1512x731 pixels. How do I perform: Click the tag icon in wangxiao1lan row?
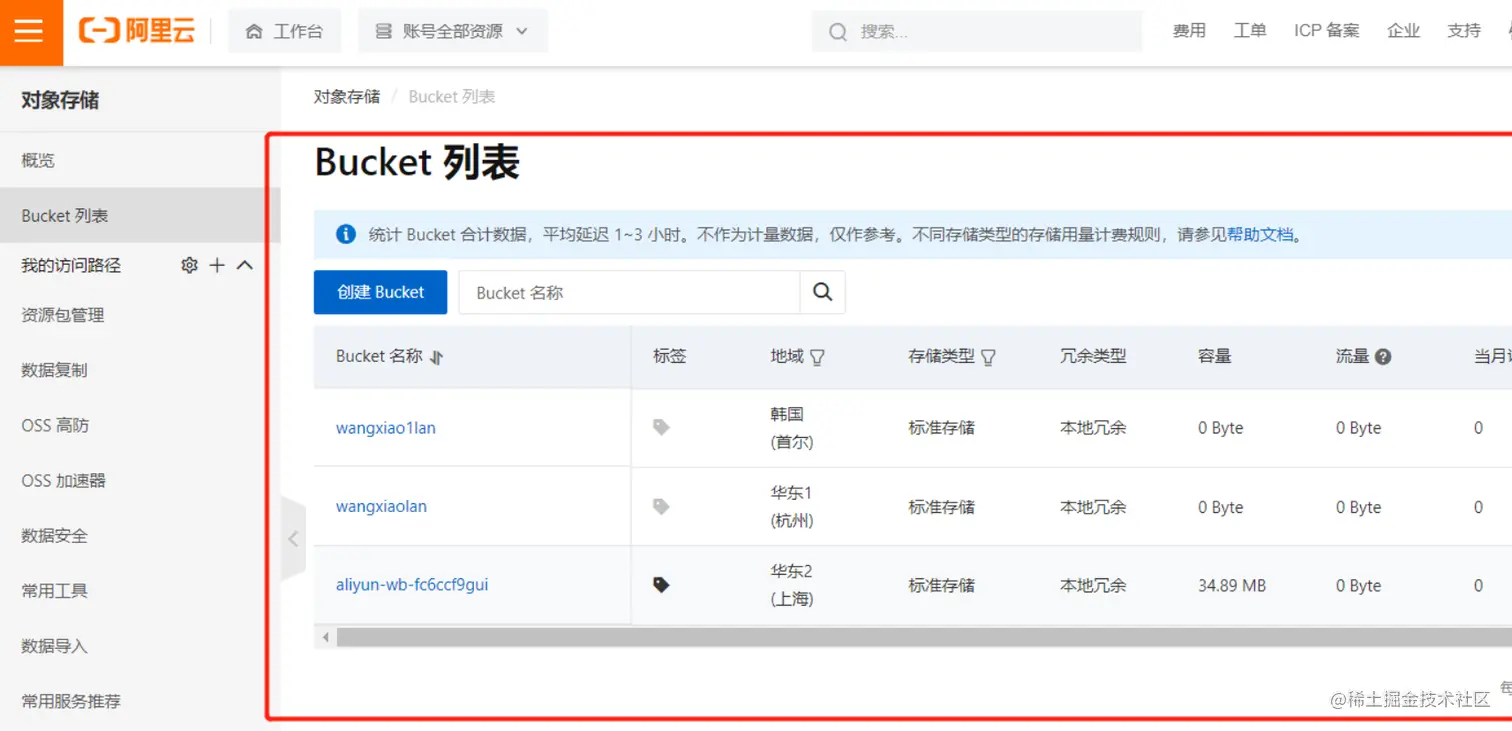pyautogui.click(x=661, y=427)
